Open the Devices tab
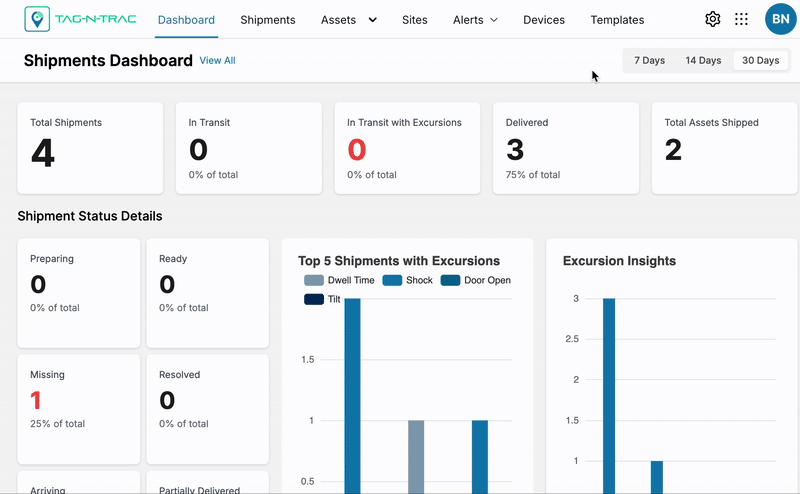Viewport: 800px width, 494px height. tap(544, 20)
